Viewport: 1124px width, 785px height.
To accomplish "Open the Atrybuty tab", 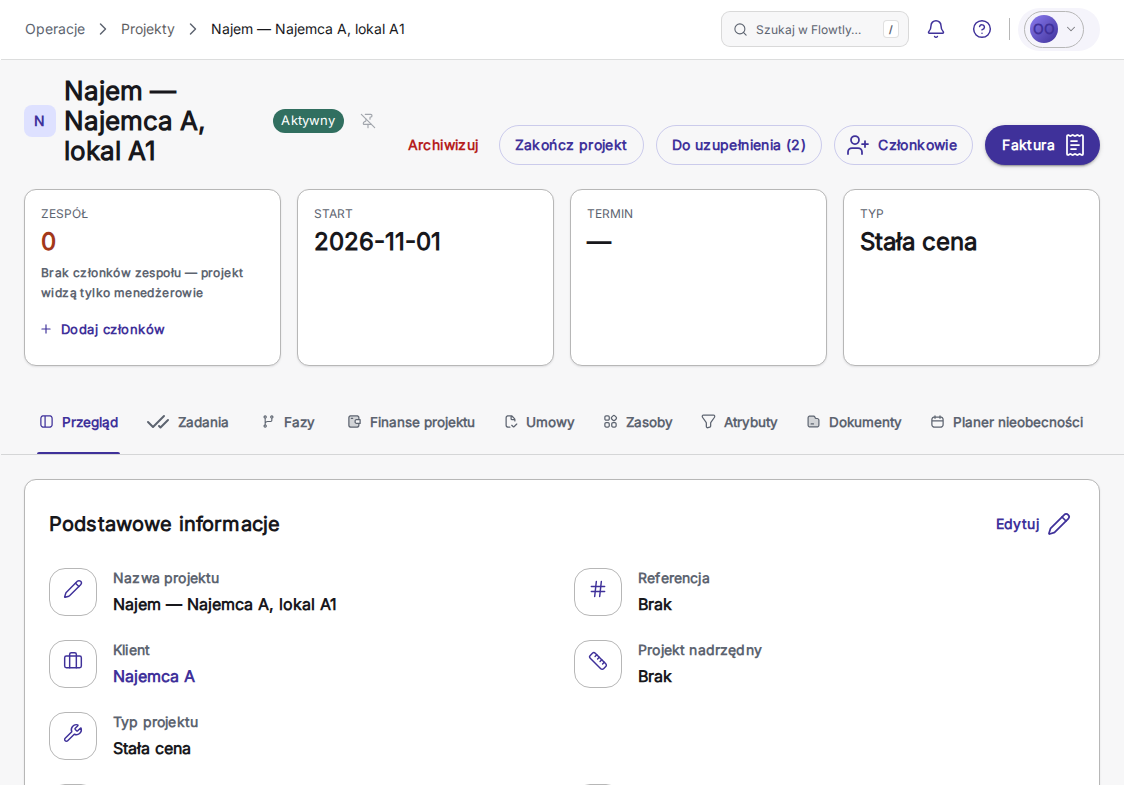I will point(739,422).
